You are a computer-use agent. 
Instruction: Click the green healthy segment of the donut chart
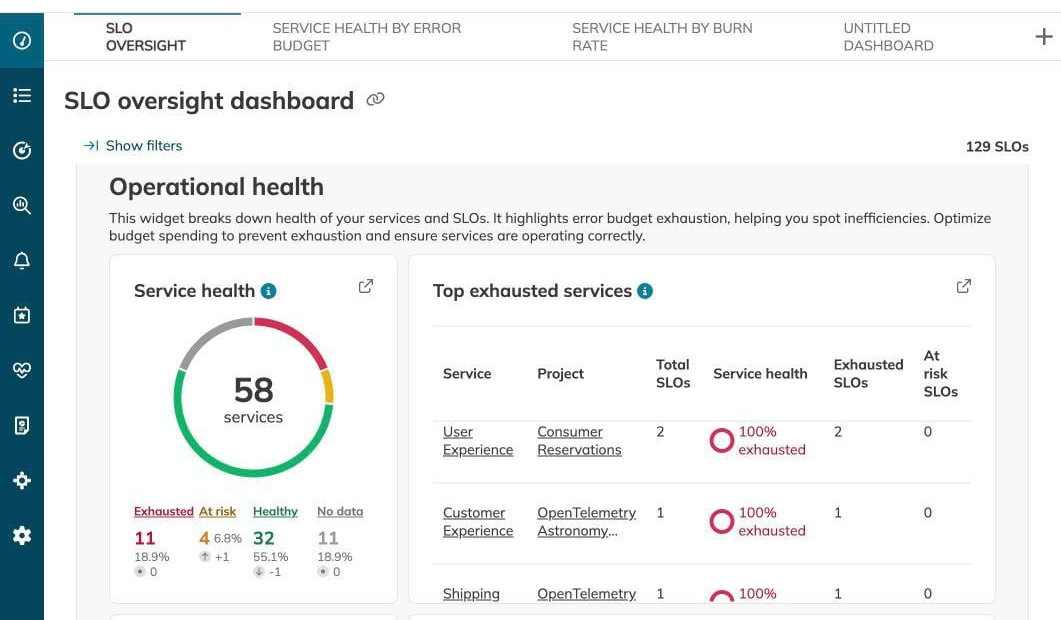(x=253, y=469)
